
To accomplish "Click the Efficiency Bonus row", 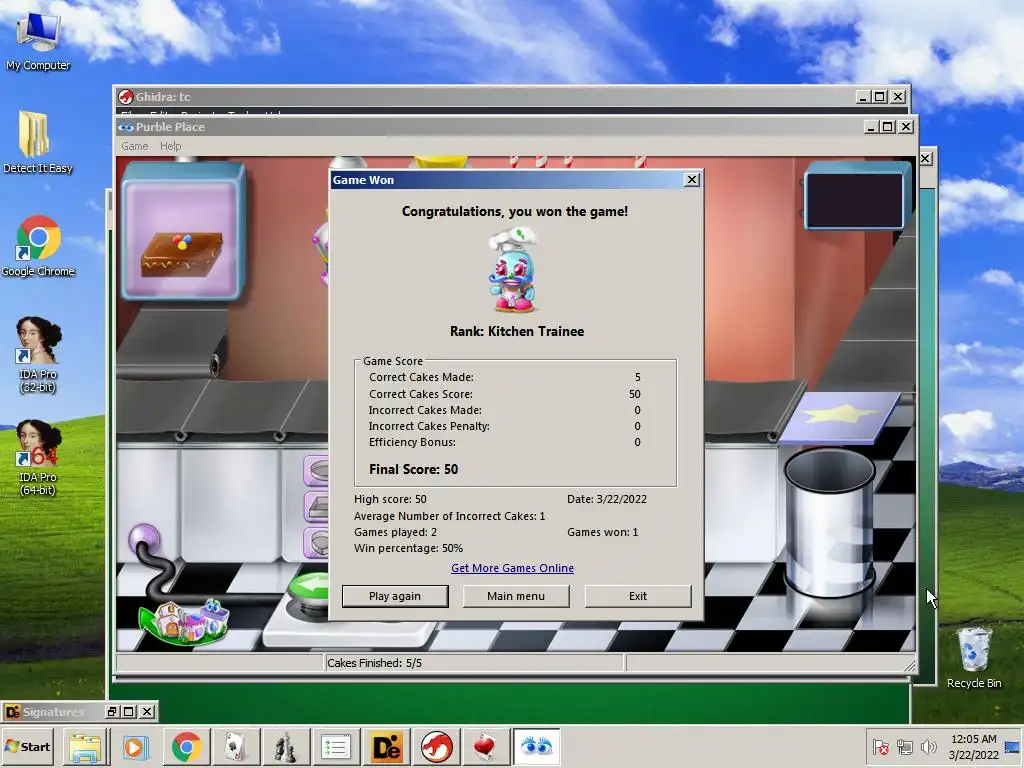I will tap(505, 442).
